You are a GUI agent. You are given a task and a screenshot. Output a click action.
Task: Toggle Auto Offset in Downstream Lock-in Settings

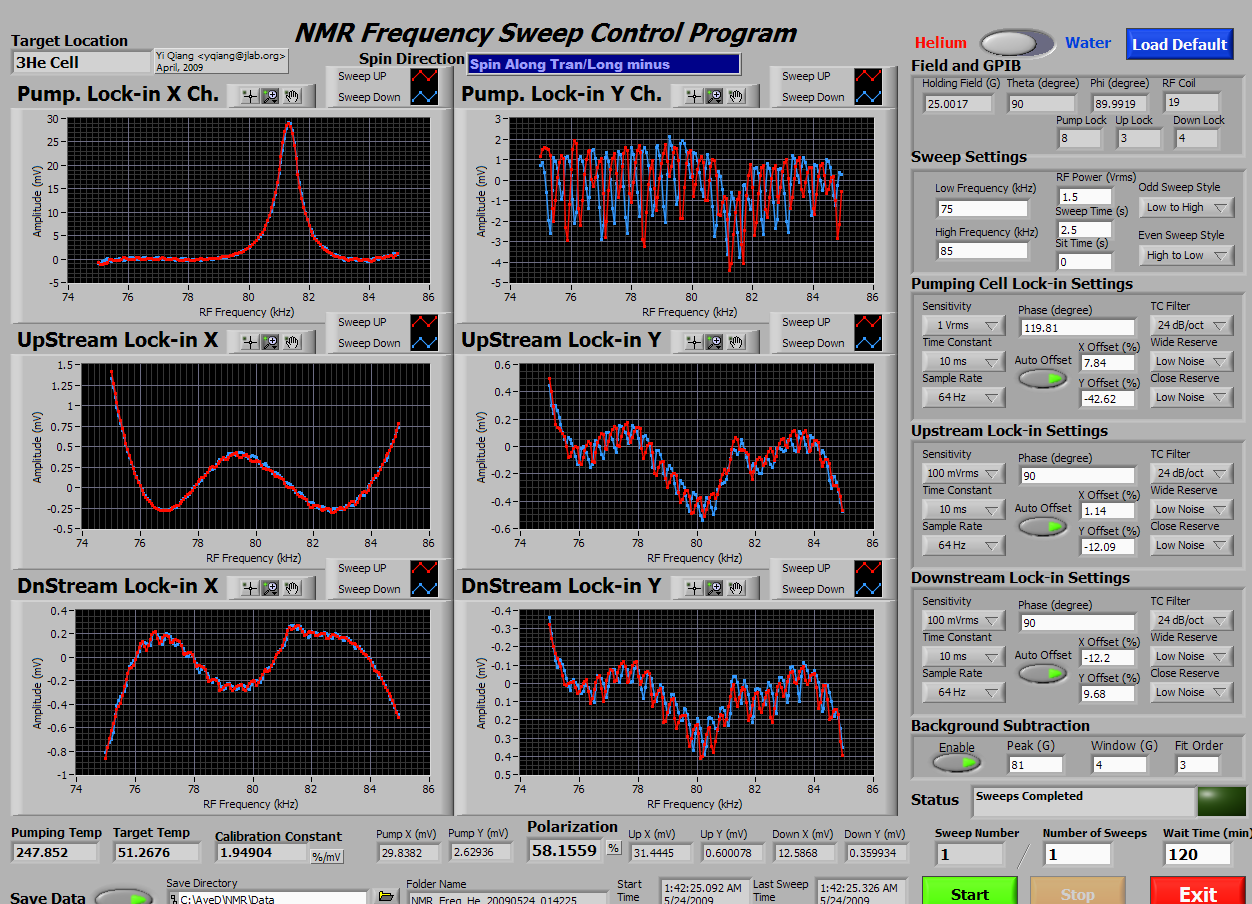1042,673
